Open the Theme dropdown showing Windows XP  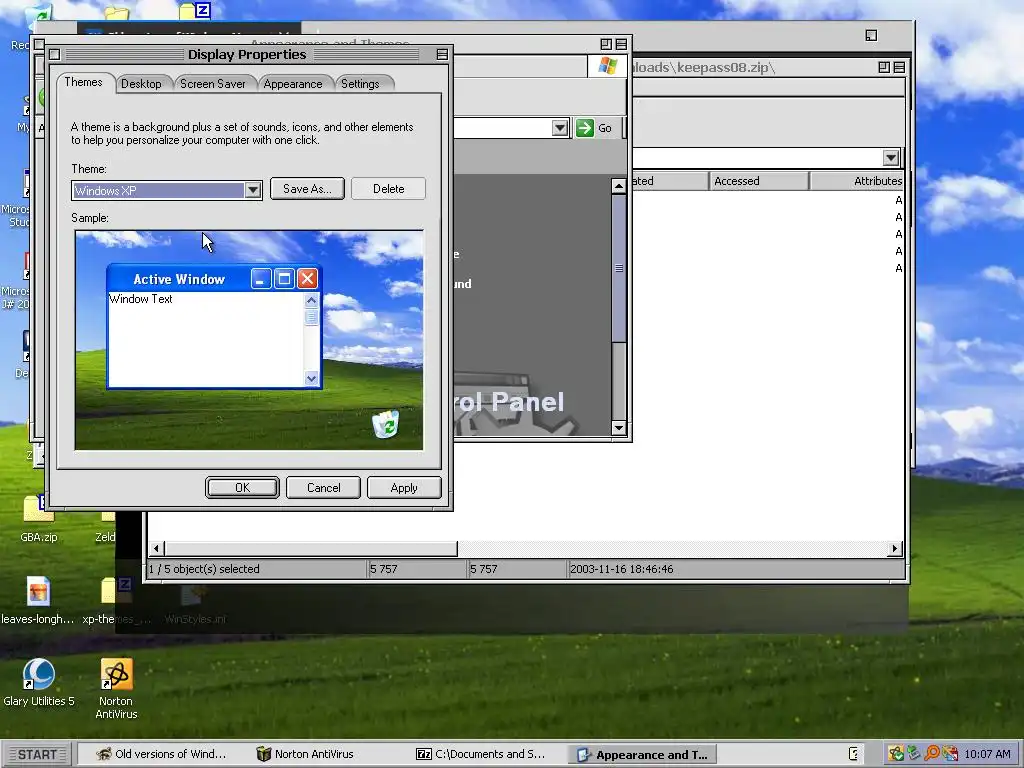coord(253,191)
